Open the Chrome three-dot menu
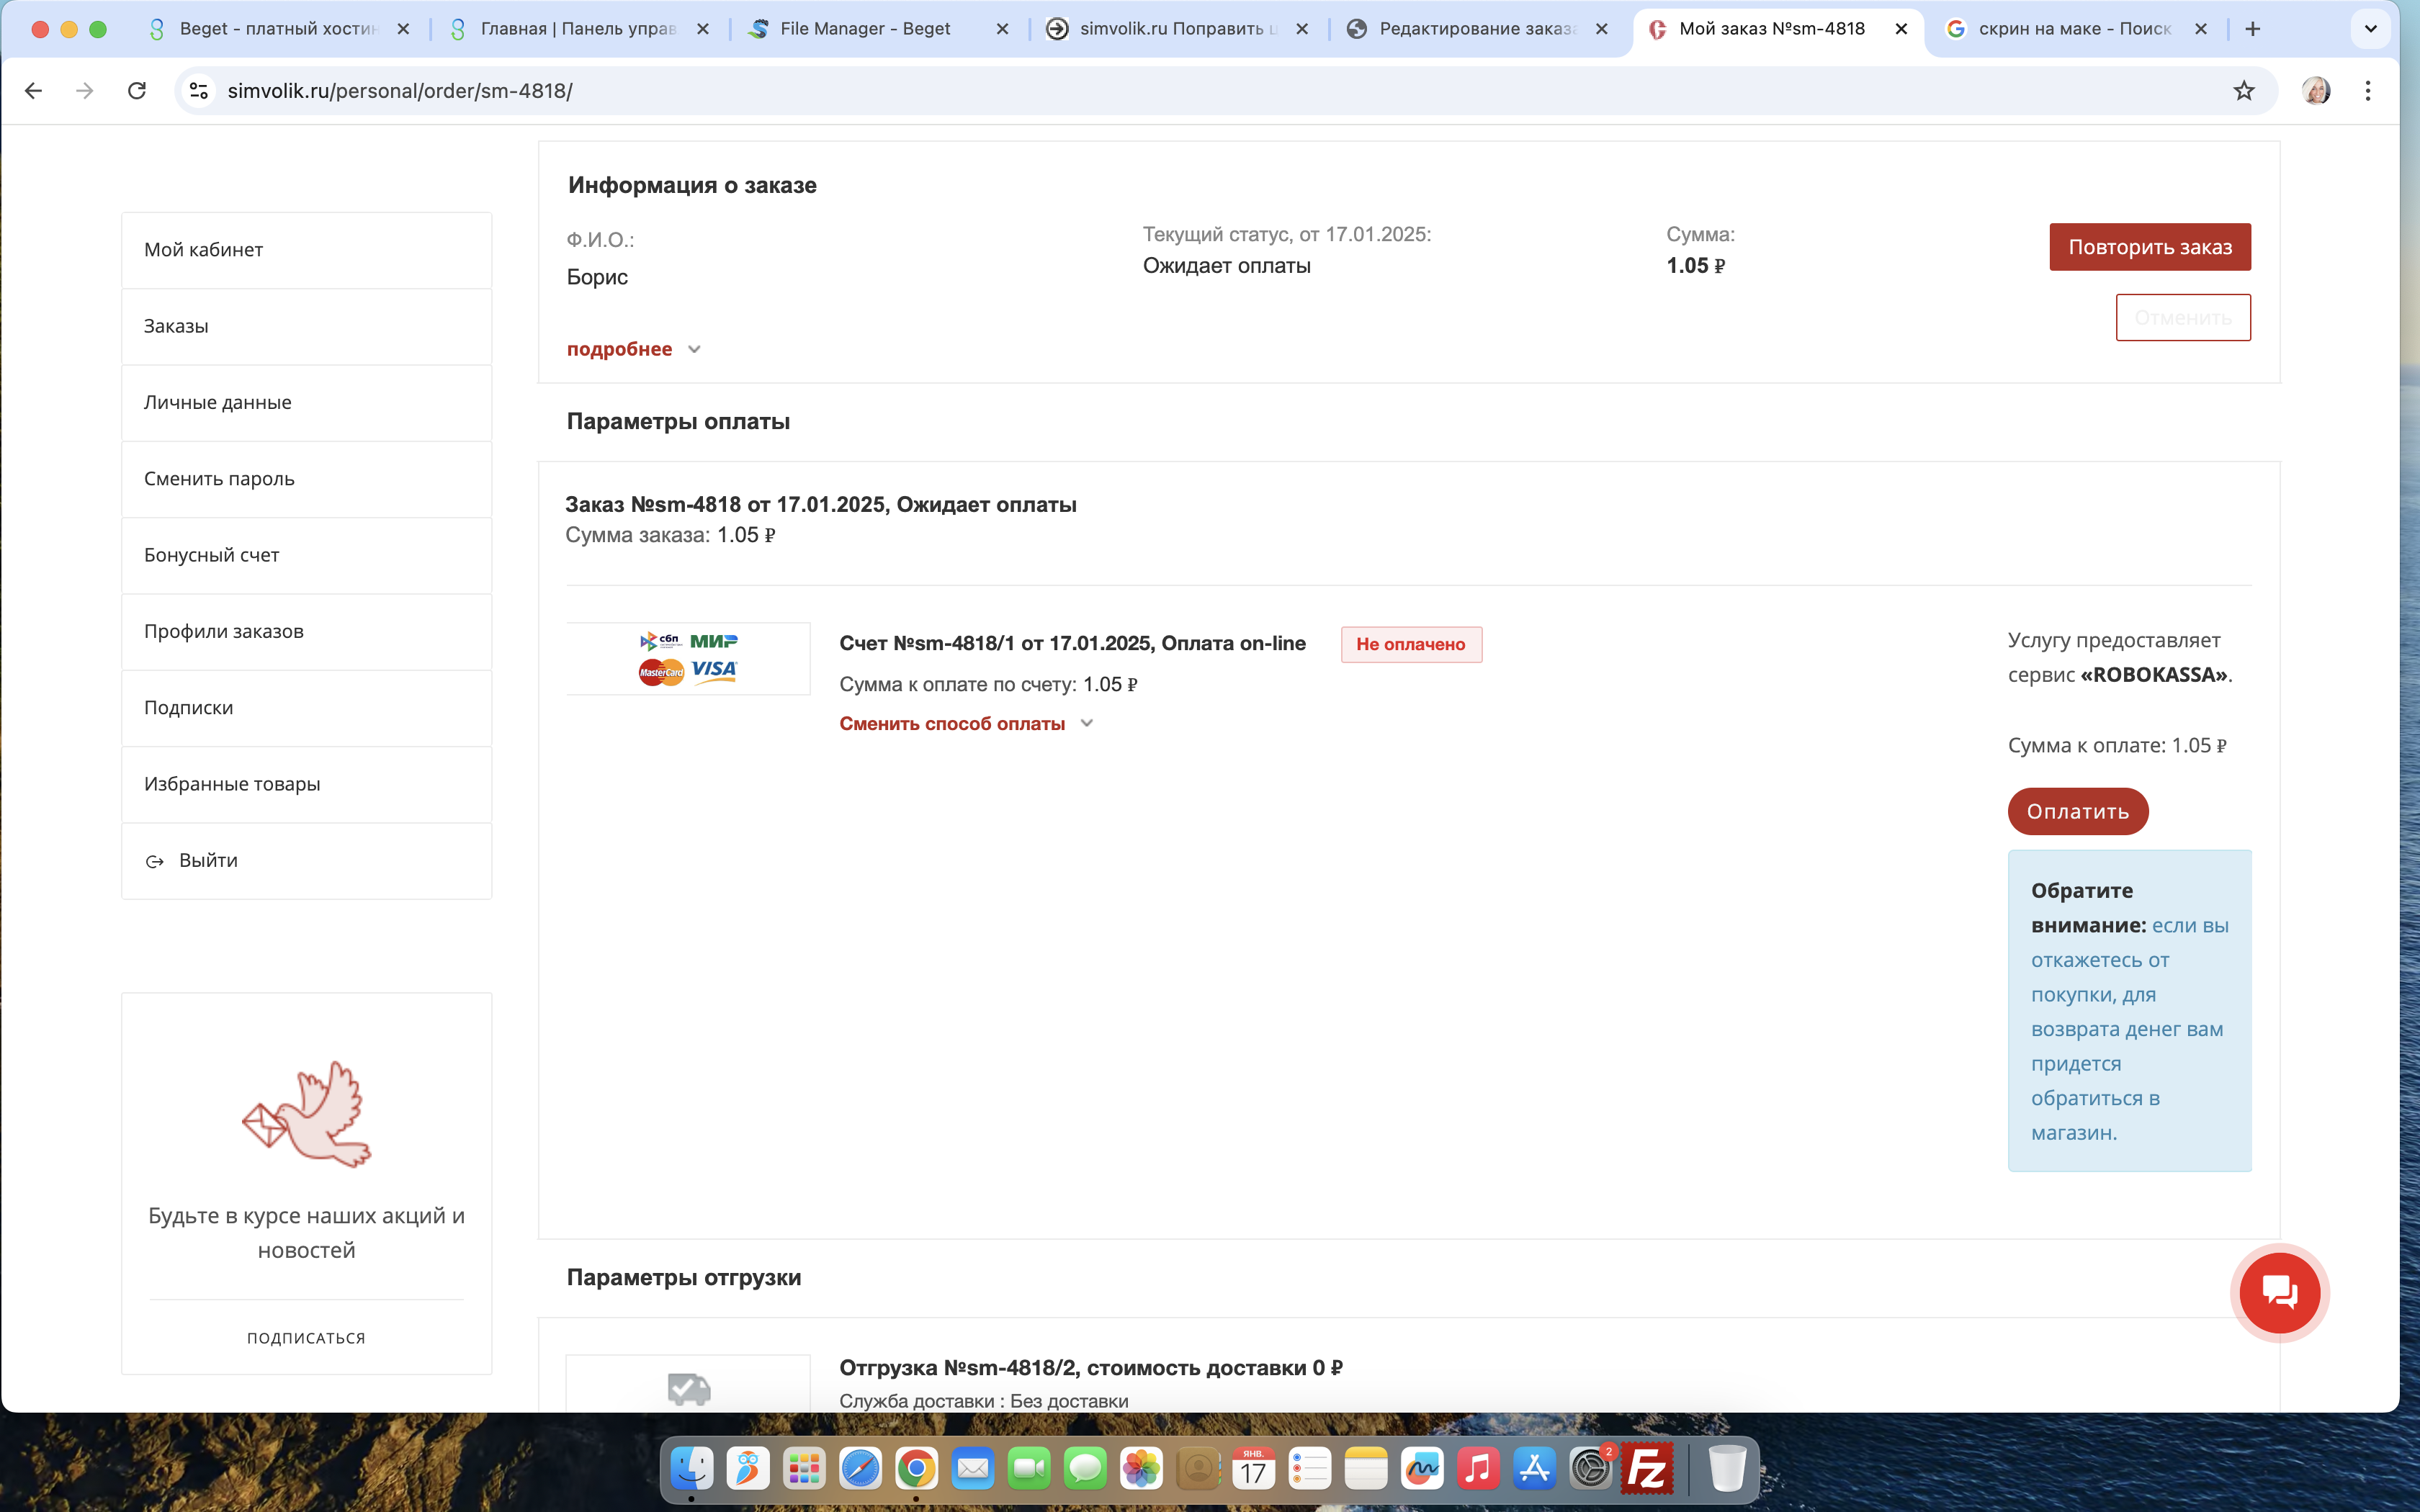The image size is (2420, 1512). (2368, 91)
